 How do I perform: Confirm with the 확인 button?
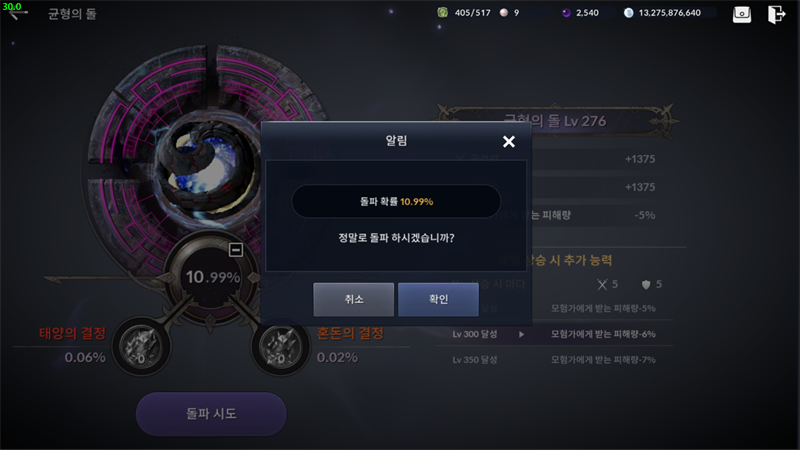[x=438, y=299]
